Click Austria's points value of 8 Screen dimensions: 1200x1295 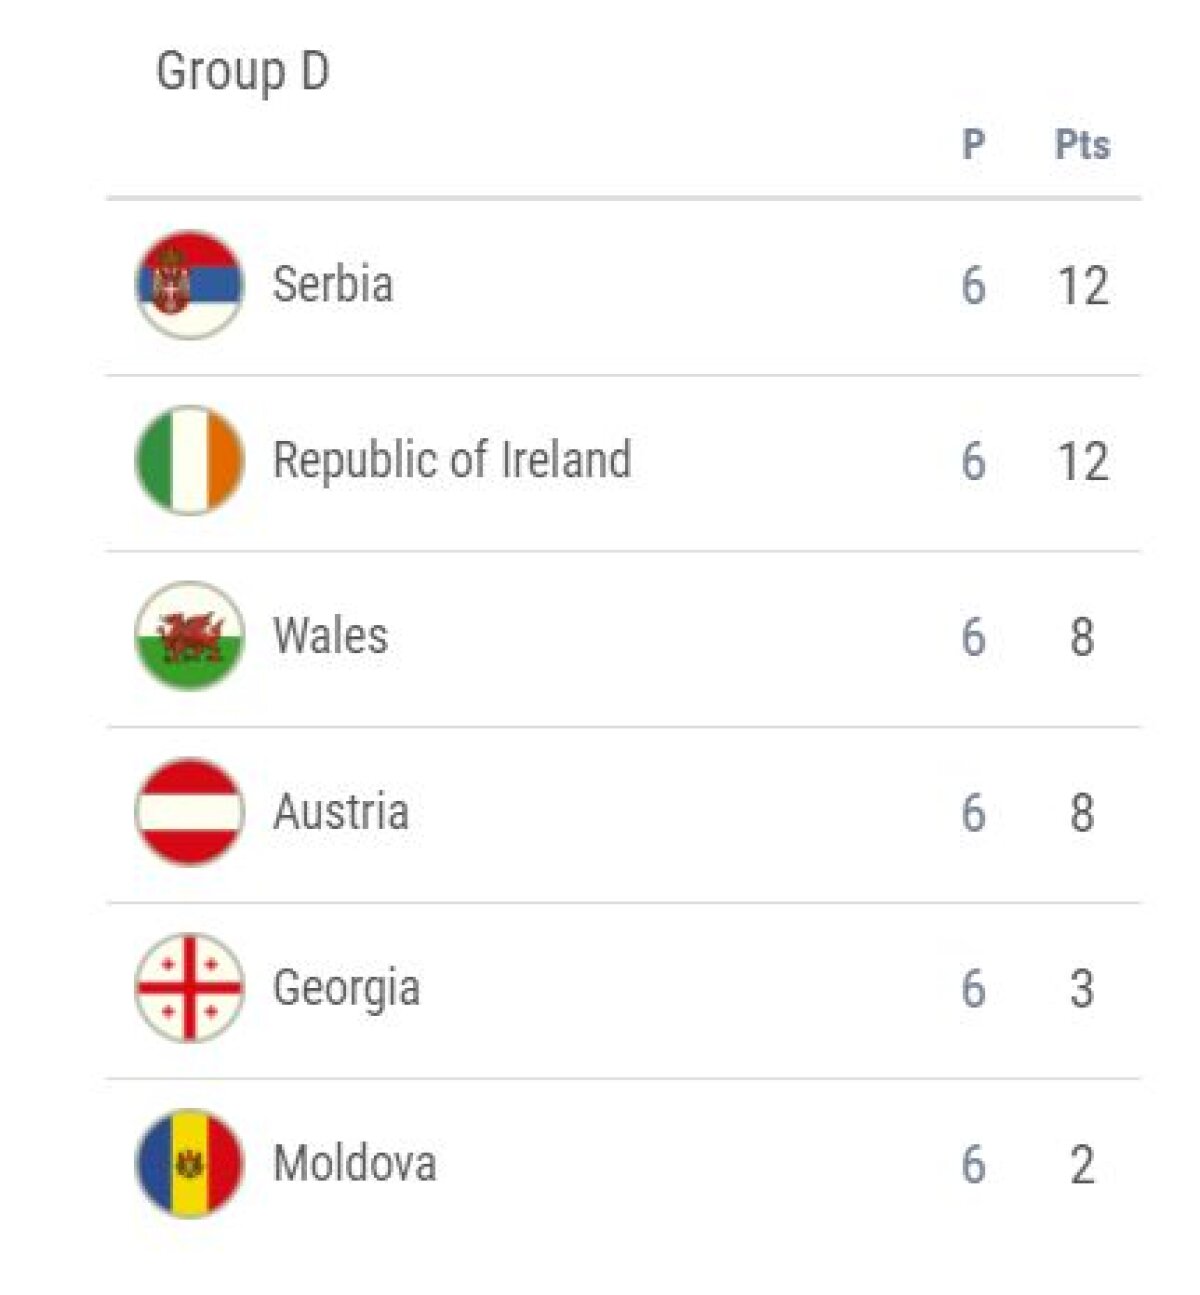click(x=1082, y=813)
